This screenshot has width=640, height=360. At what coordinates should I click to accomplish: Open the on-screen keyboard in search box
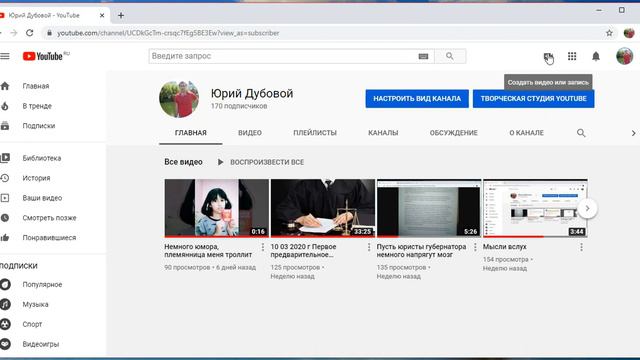coord(423,56)
